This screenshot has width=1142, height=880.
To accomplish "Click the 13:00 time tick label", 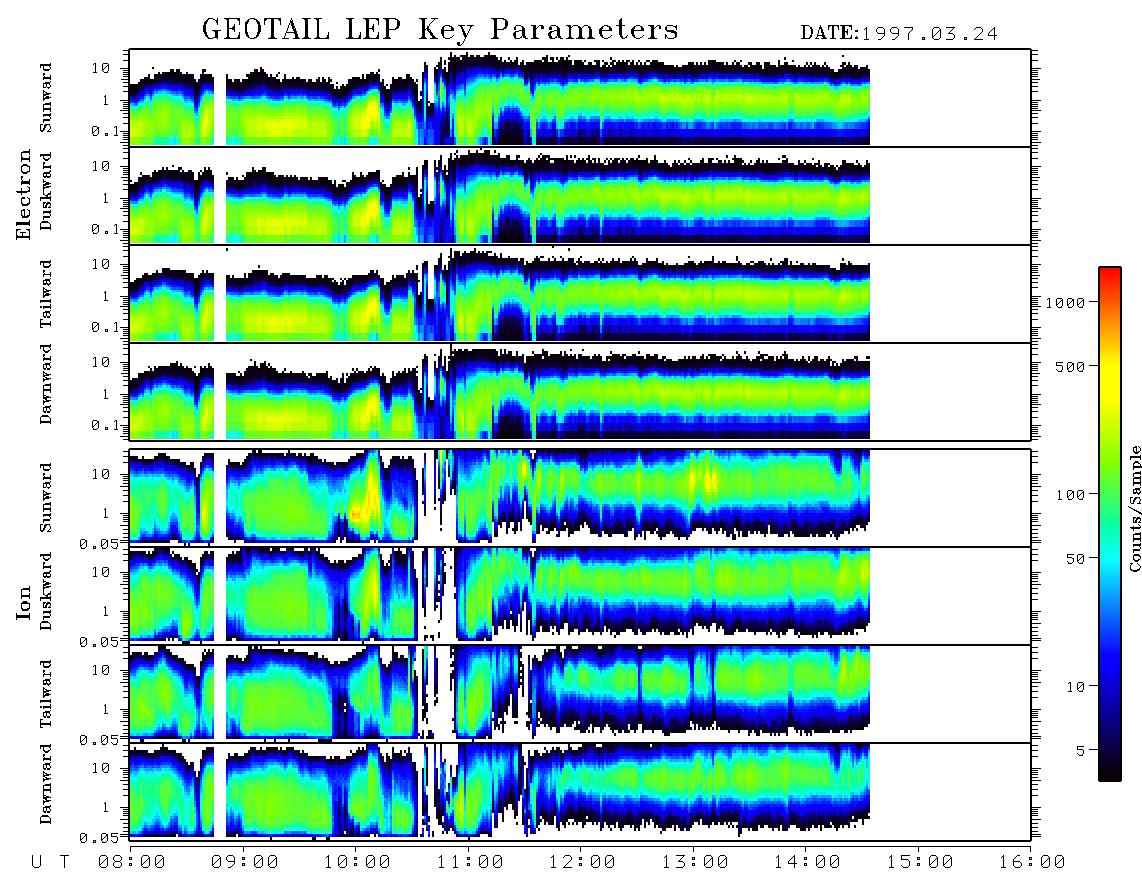I will [x=695, y=863].
